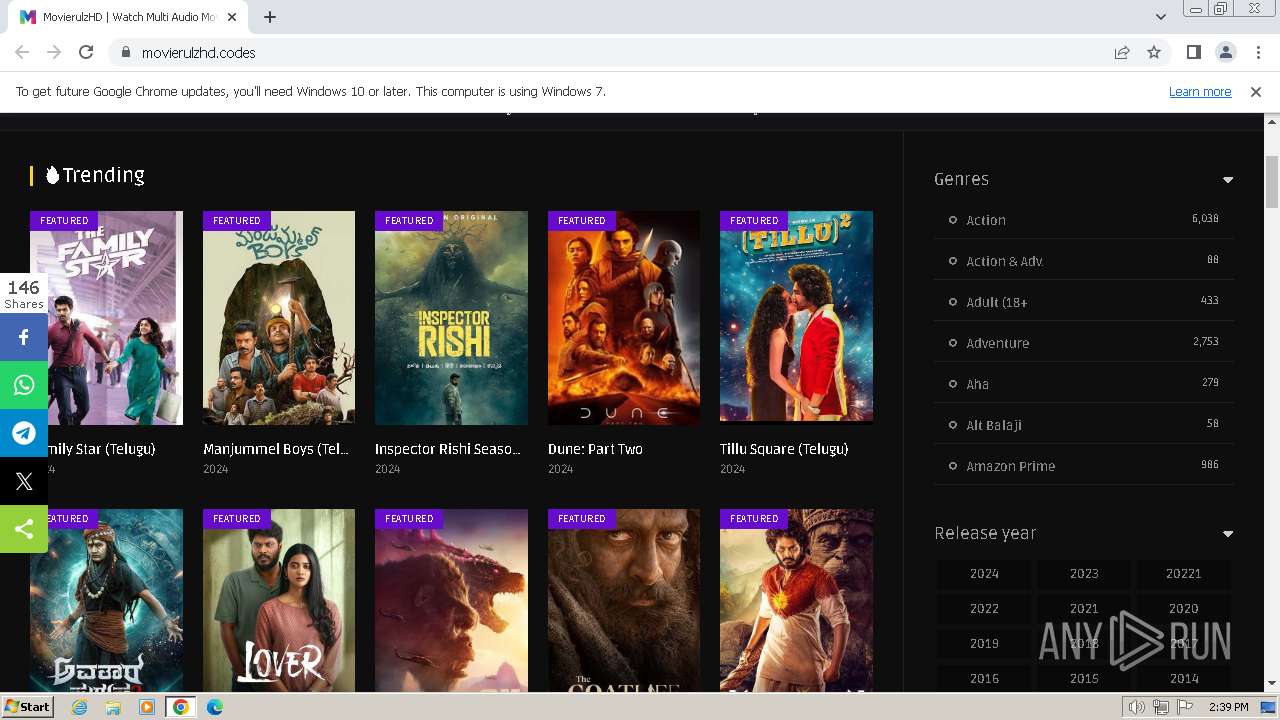This screenshot has width=1280, height=720.
Task: Go forward in browser history
Action: point(54,52)
